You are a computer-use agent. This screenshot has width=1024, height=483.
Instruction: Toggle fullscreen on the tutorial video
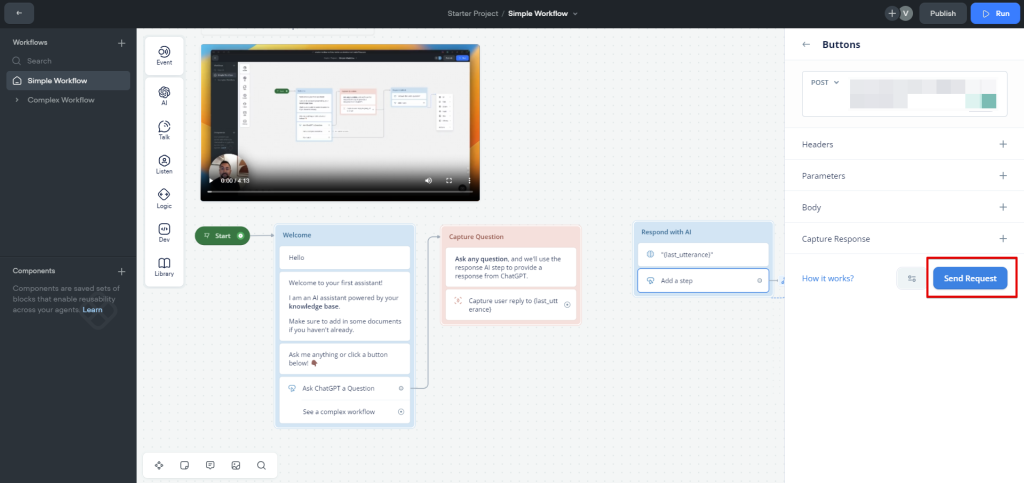[448, 181]
